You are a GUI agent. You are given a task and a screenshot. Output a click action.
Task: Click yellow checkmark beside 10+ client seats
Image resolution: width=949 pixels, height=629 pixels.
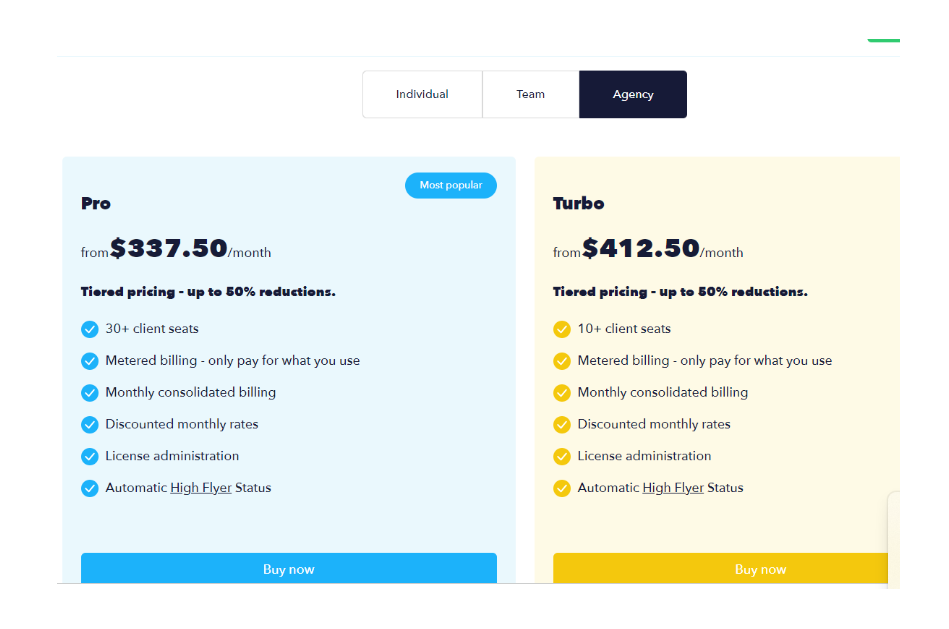(562, 329)
